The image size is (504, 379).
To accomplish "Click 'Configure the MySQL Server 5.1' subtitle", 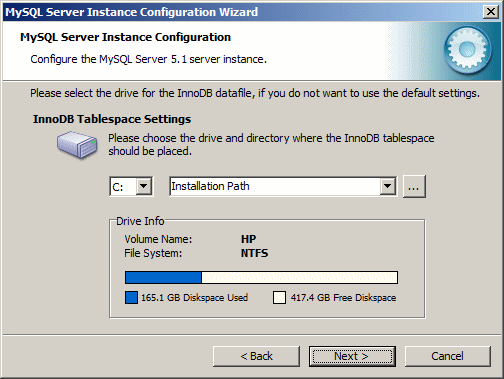I will pos(149,59).
